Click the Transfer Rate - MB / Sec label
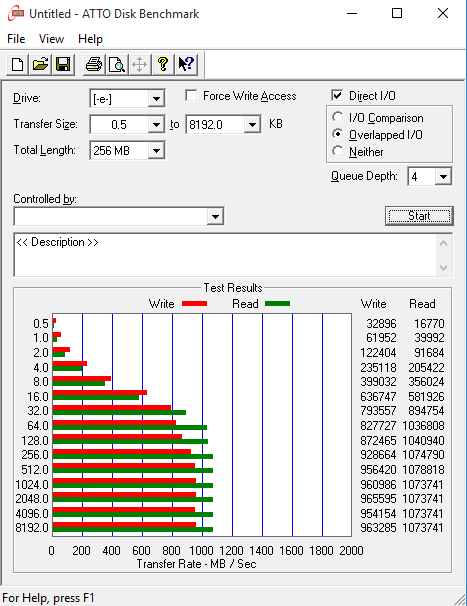 click(196, 564)
